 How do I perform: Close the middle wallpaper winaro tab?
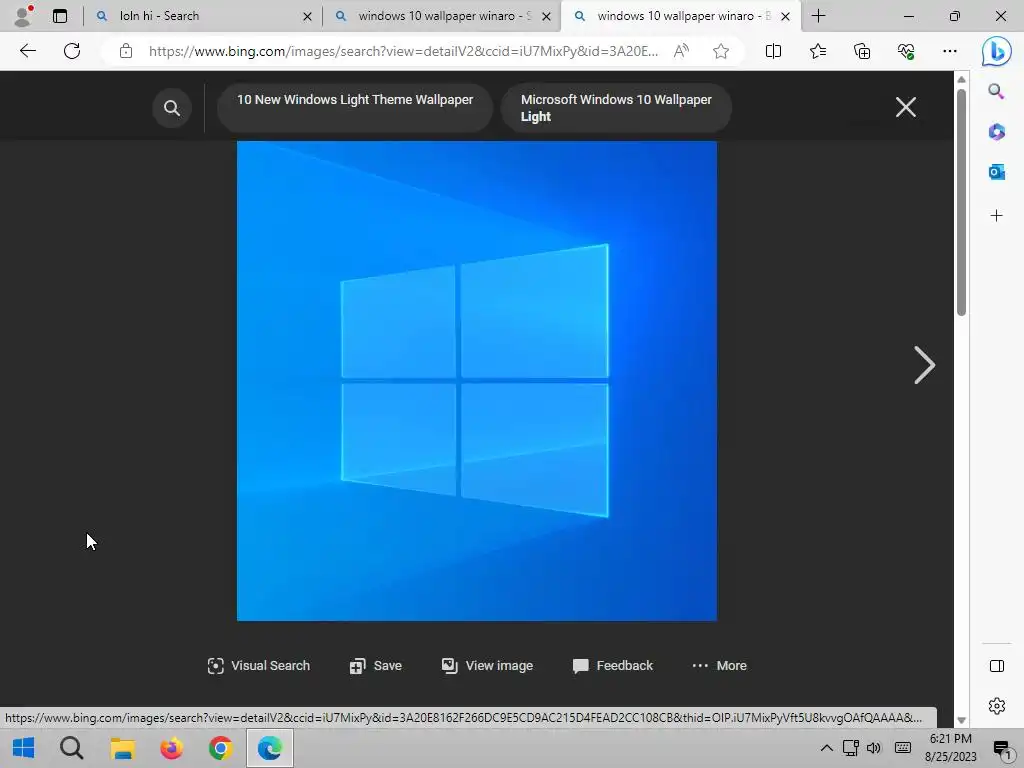[547, 16]
